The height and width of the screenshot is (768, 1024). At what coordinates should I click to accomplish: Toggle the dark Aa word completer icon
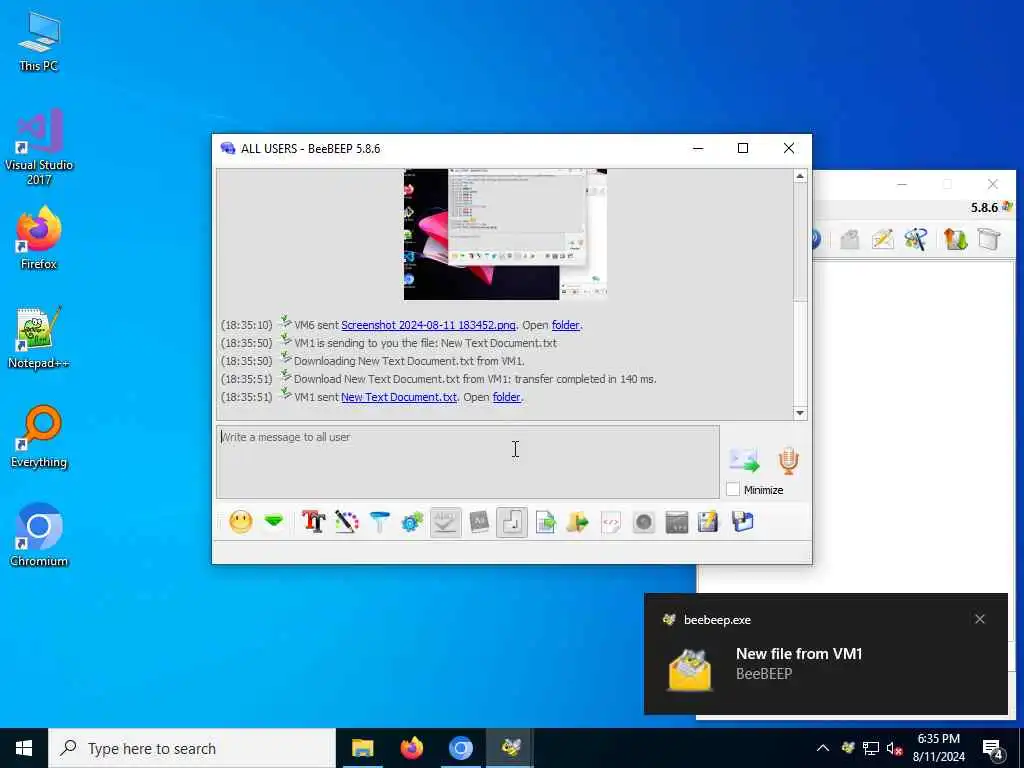pos(479,522)
